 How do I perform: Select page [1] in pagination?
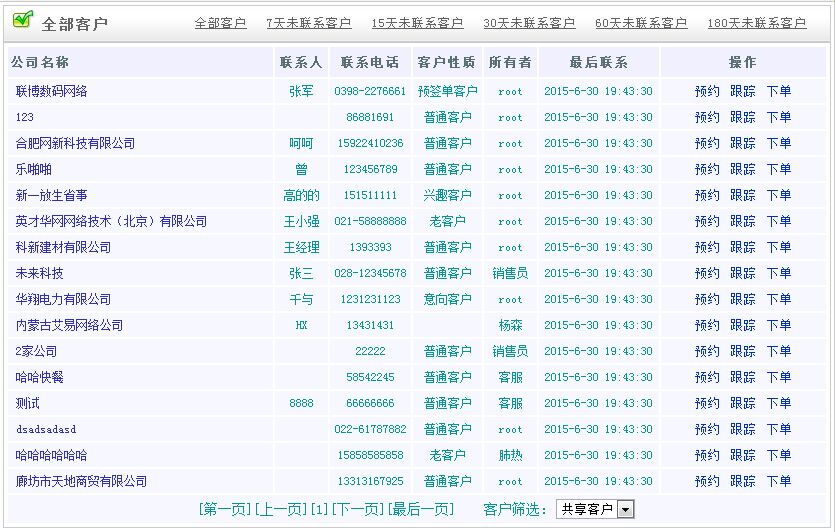[320, 509]
